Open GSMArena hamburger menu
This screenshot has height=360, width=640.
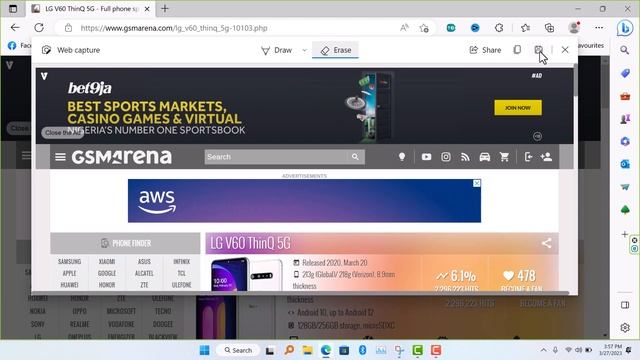click(x=60, y=157)
